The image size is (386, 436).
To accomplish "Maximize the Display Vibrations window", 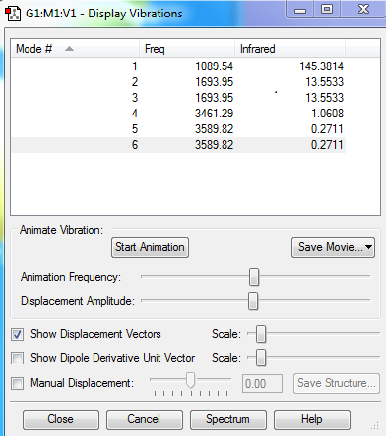I will [327, 10].
